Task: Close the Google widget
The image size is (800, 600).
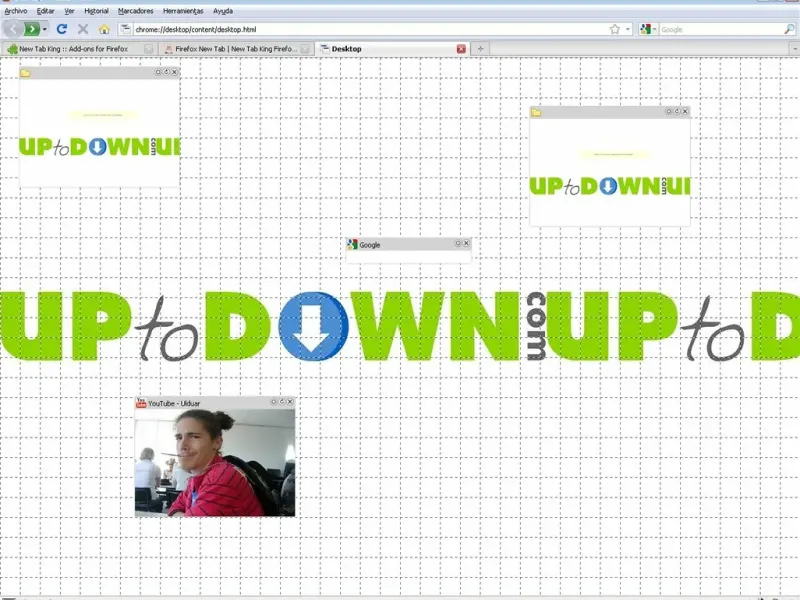Action: click(466, 243)
